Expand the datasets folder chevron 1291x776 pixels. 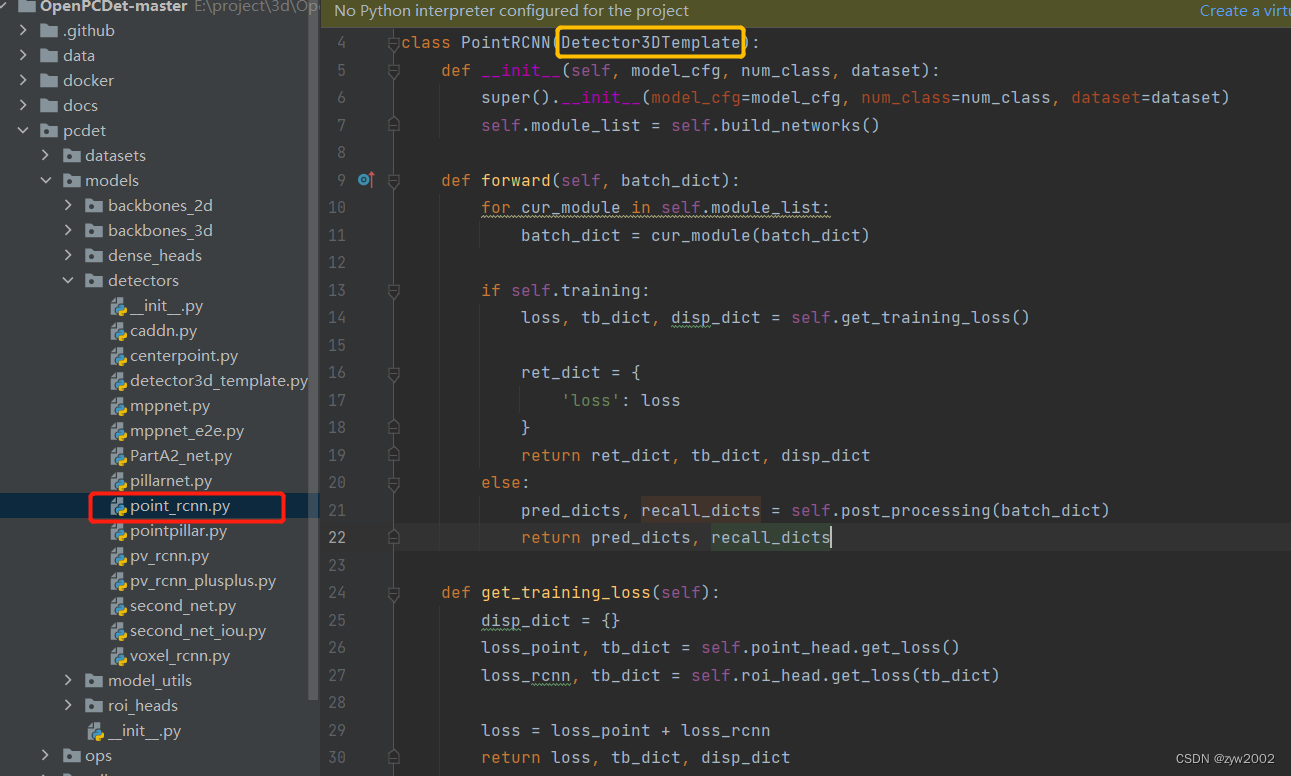tap(45, 155)
